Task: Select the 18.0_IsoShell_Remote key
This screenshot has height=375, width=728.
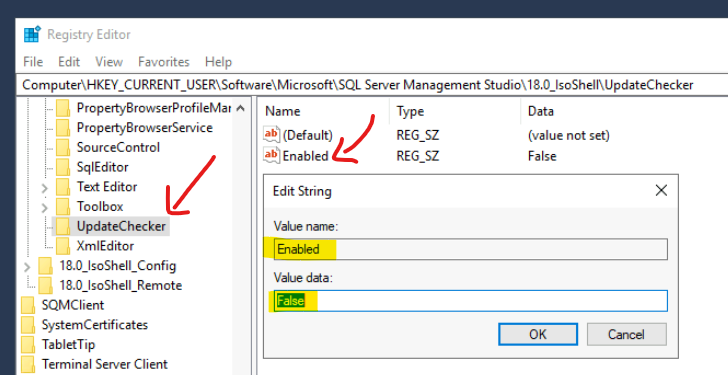Action: pyautogui.click(x=120, y=285)
